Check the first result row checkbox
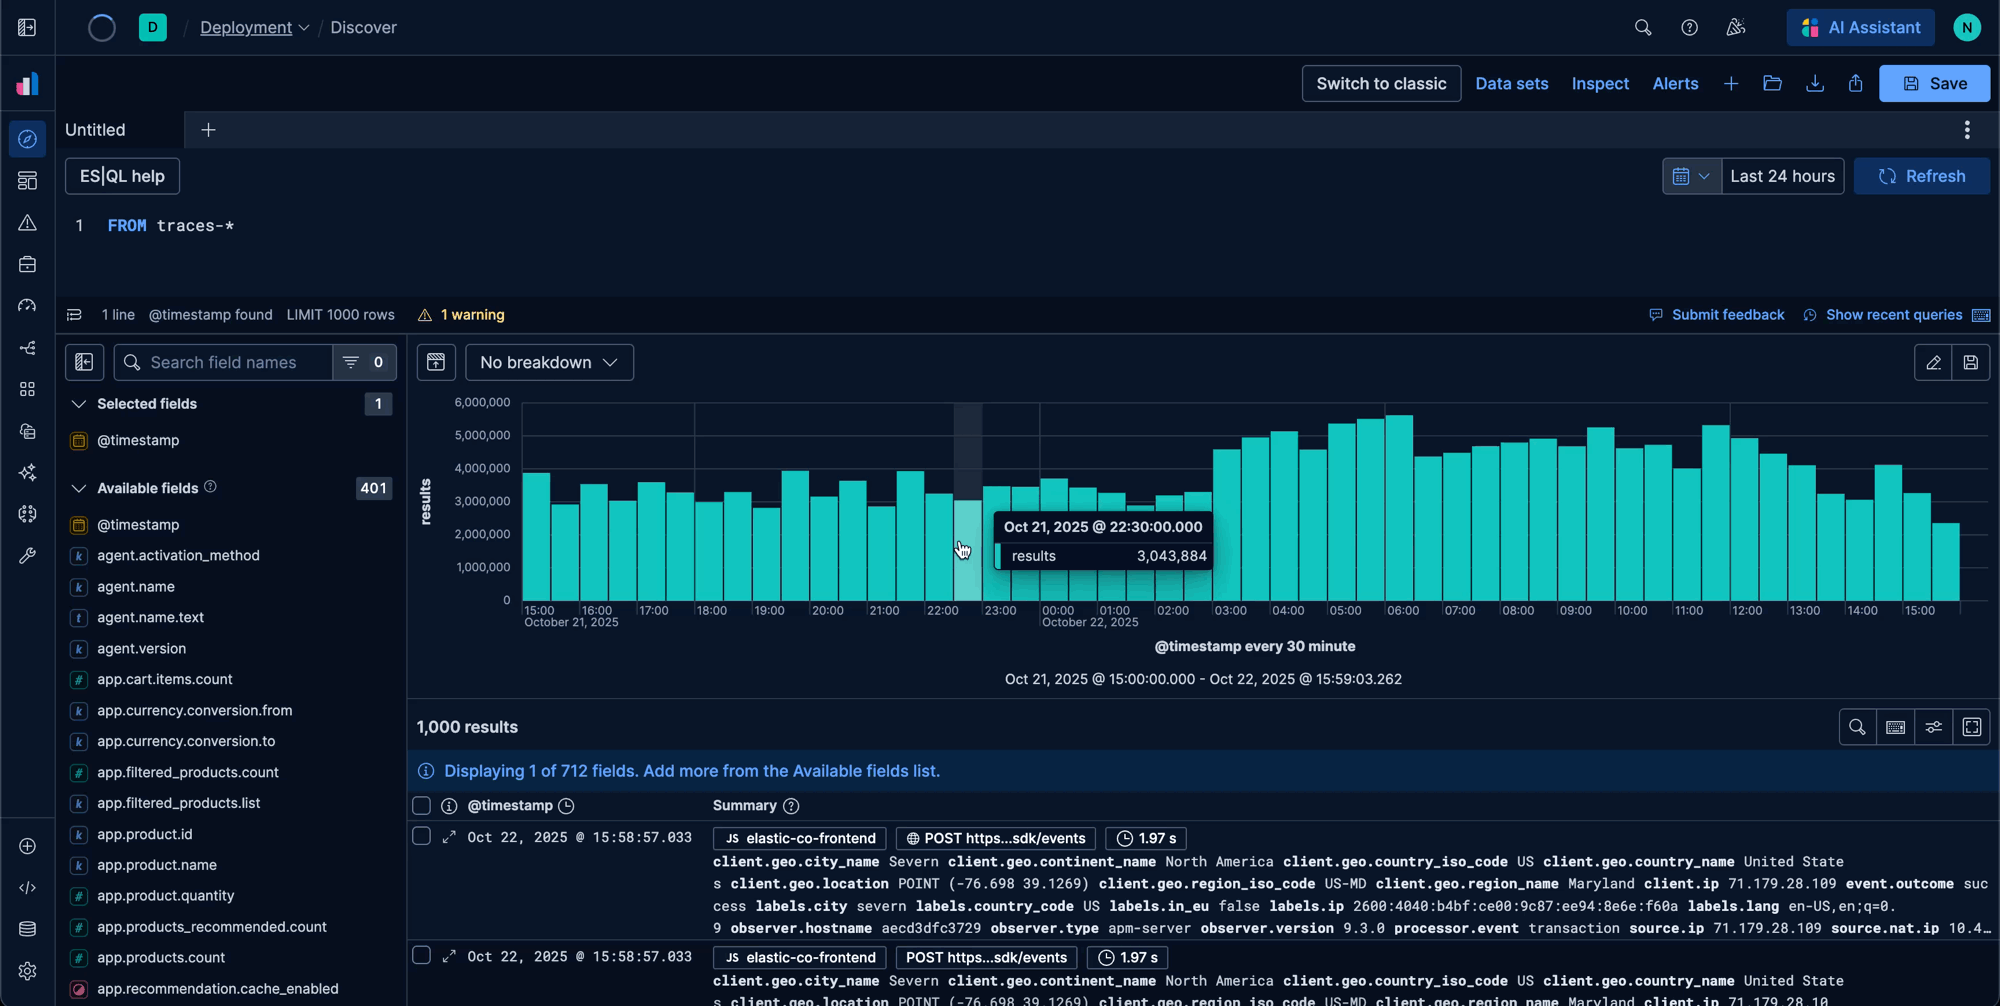Image resolution: width=2000 pixels, height=1006 pixels. (x=422, y=837)
